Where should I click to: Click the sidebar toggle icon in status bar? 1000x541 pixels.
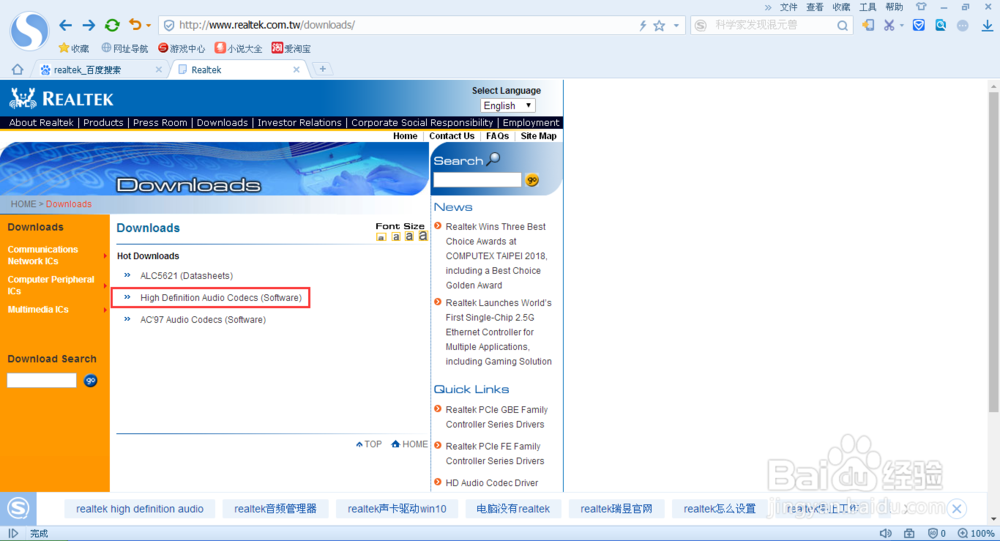(x=13, y=533)
